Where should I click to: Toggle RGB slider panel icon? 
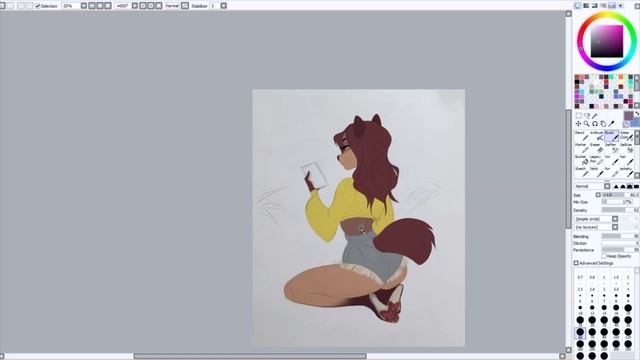(586, 6)
